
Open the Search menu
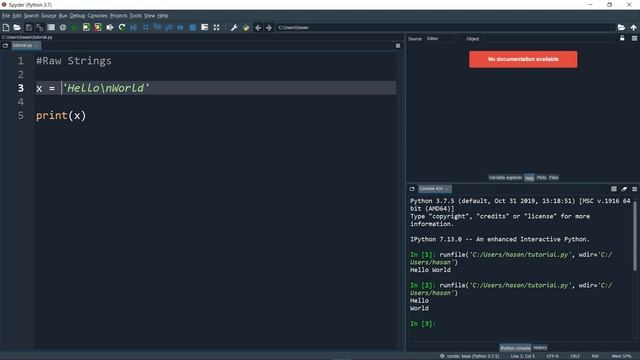coord(31,16)
